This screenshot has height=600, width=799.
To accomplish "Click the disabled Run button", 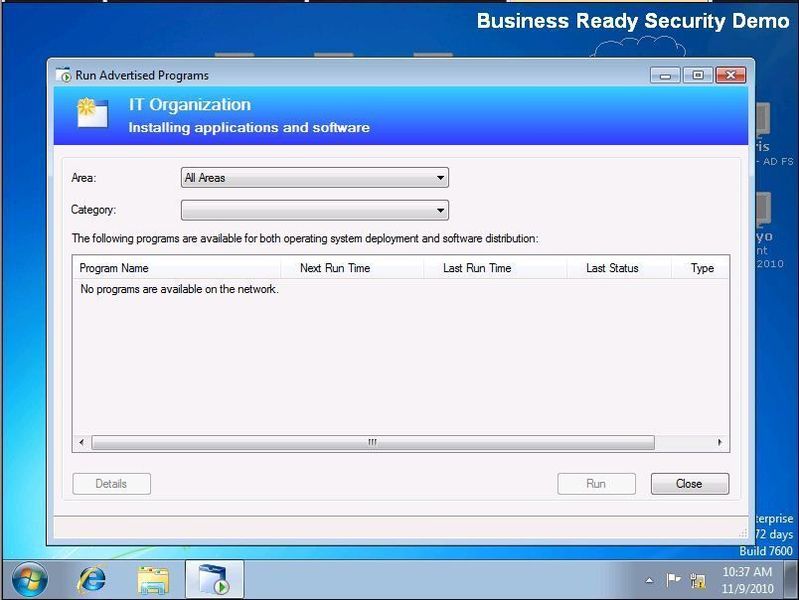I will click(x=596, y=484).
